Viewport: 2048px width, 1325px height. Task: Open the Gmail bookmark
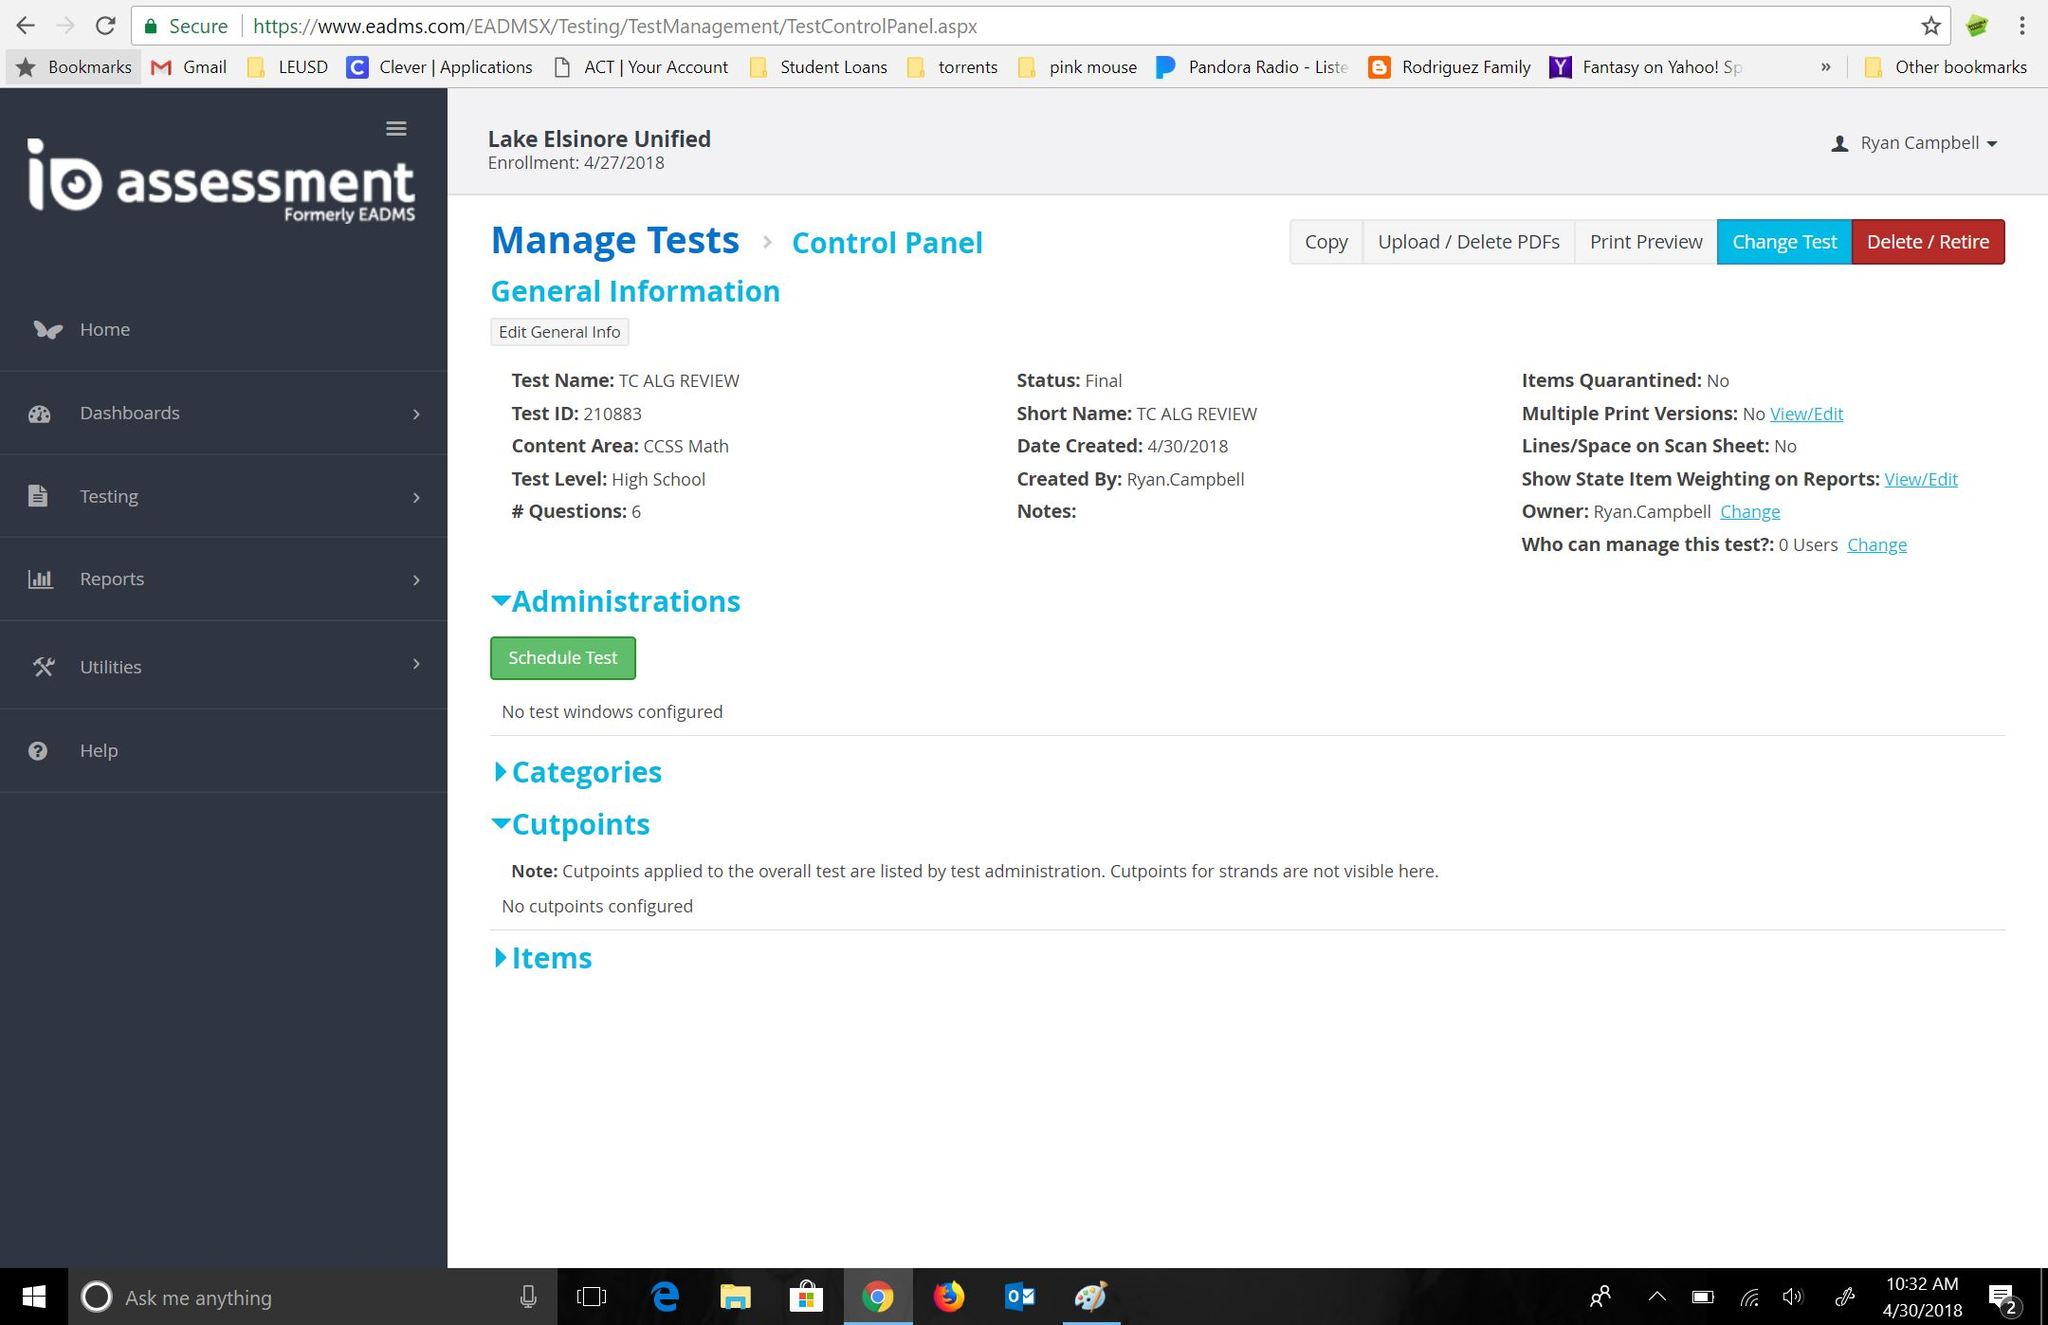click(x=189, y=67)
